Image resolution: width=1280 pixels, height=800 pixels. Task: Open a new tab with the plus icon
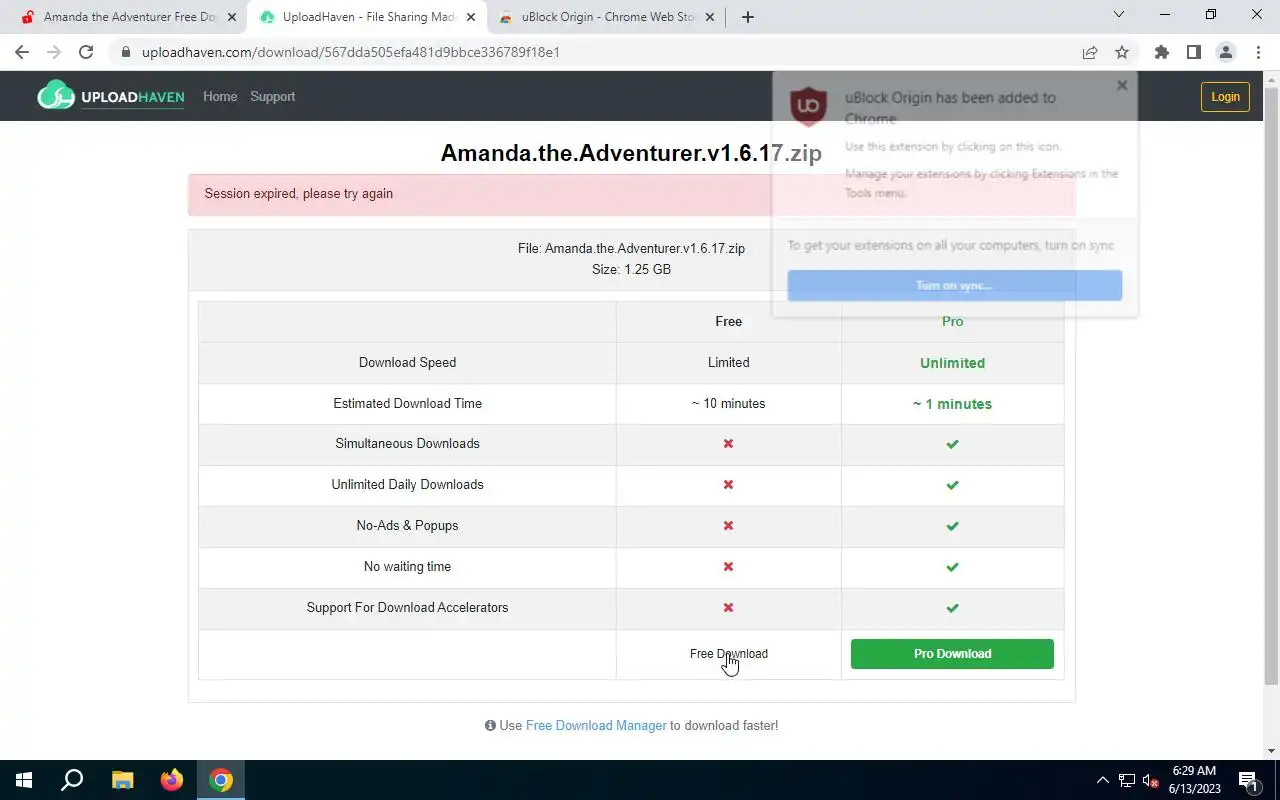[747, 17]
